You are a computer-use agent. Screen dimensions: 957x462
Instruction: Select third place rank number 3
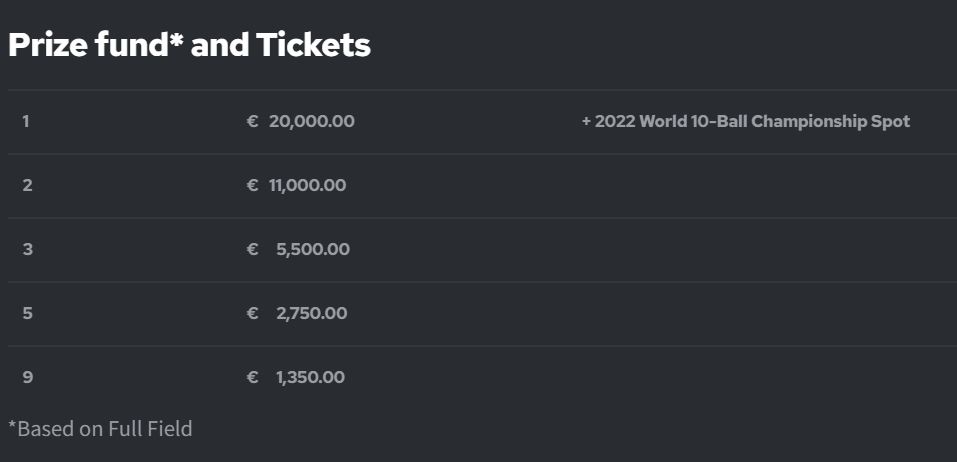pyautogui.click(x=27, y=250)
